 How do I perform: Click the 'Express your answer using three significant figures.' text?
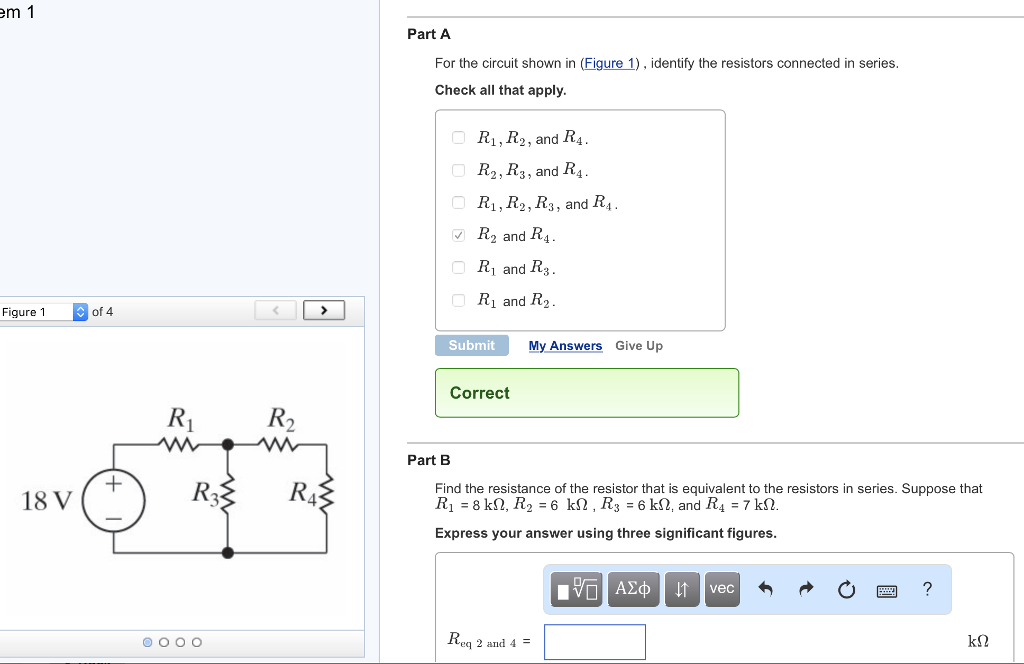(605, 533)
